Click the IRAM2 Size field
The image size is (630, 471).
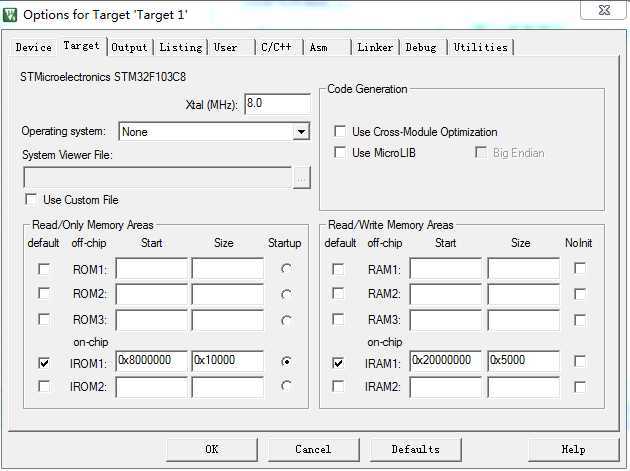click(x=524, y=387)
